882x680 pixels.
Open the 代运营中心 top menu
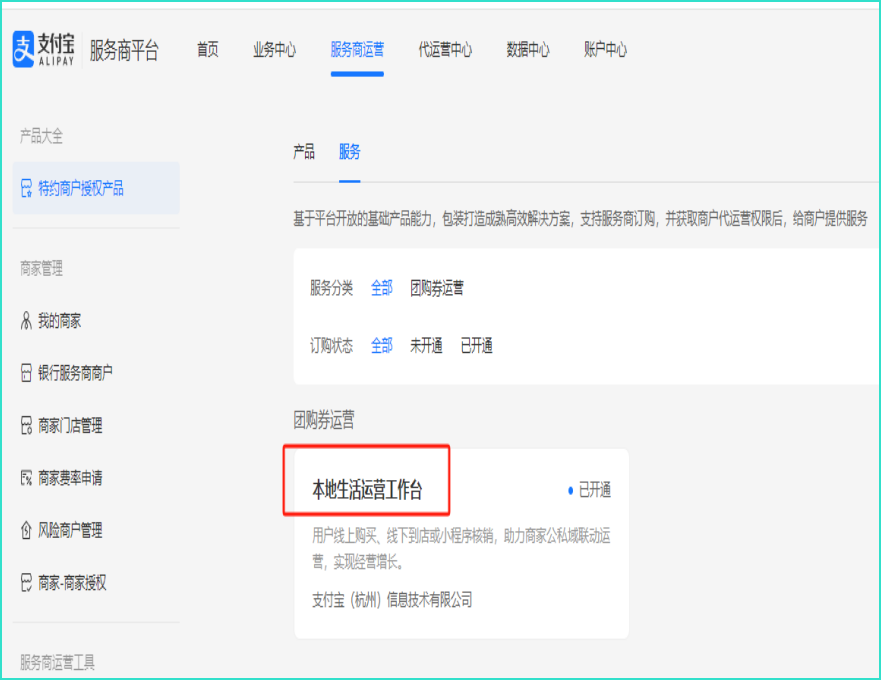click(x=445, y=50)
